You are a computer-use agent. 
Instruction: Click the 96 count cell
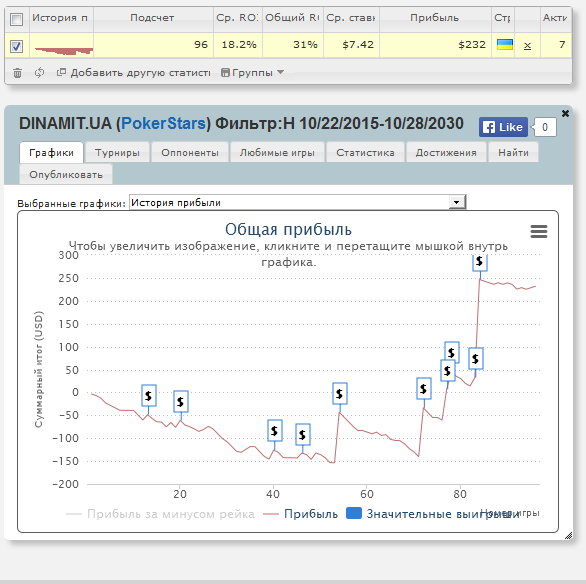point(153,45)
